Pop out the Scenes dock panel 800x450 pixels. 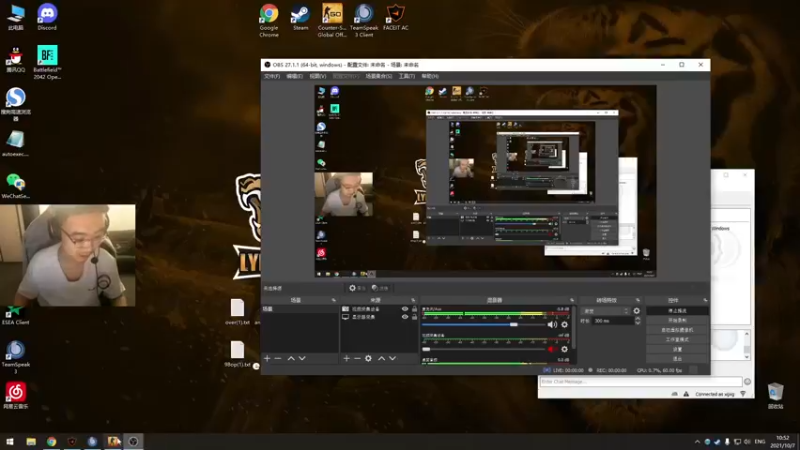(334, 301)
